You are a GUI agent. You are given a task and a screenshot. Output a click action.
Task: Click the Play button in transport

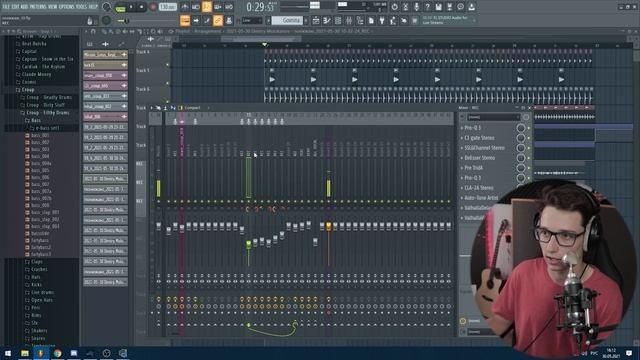coord(131,7)
